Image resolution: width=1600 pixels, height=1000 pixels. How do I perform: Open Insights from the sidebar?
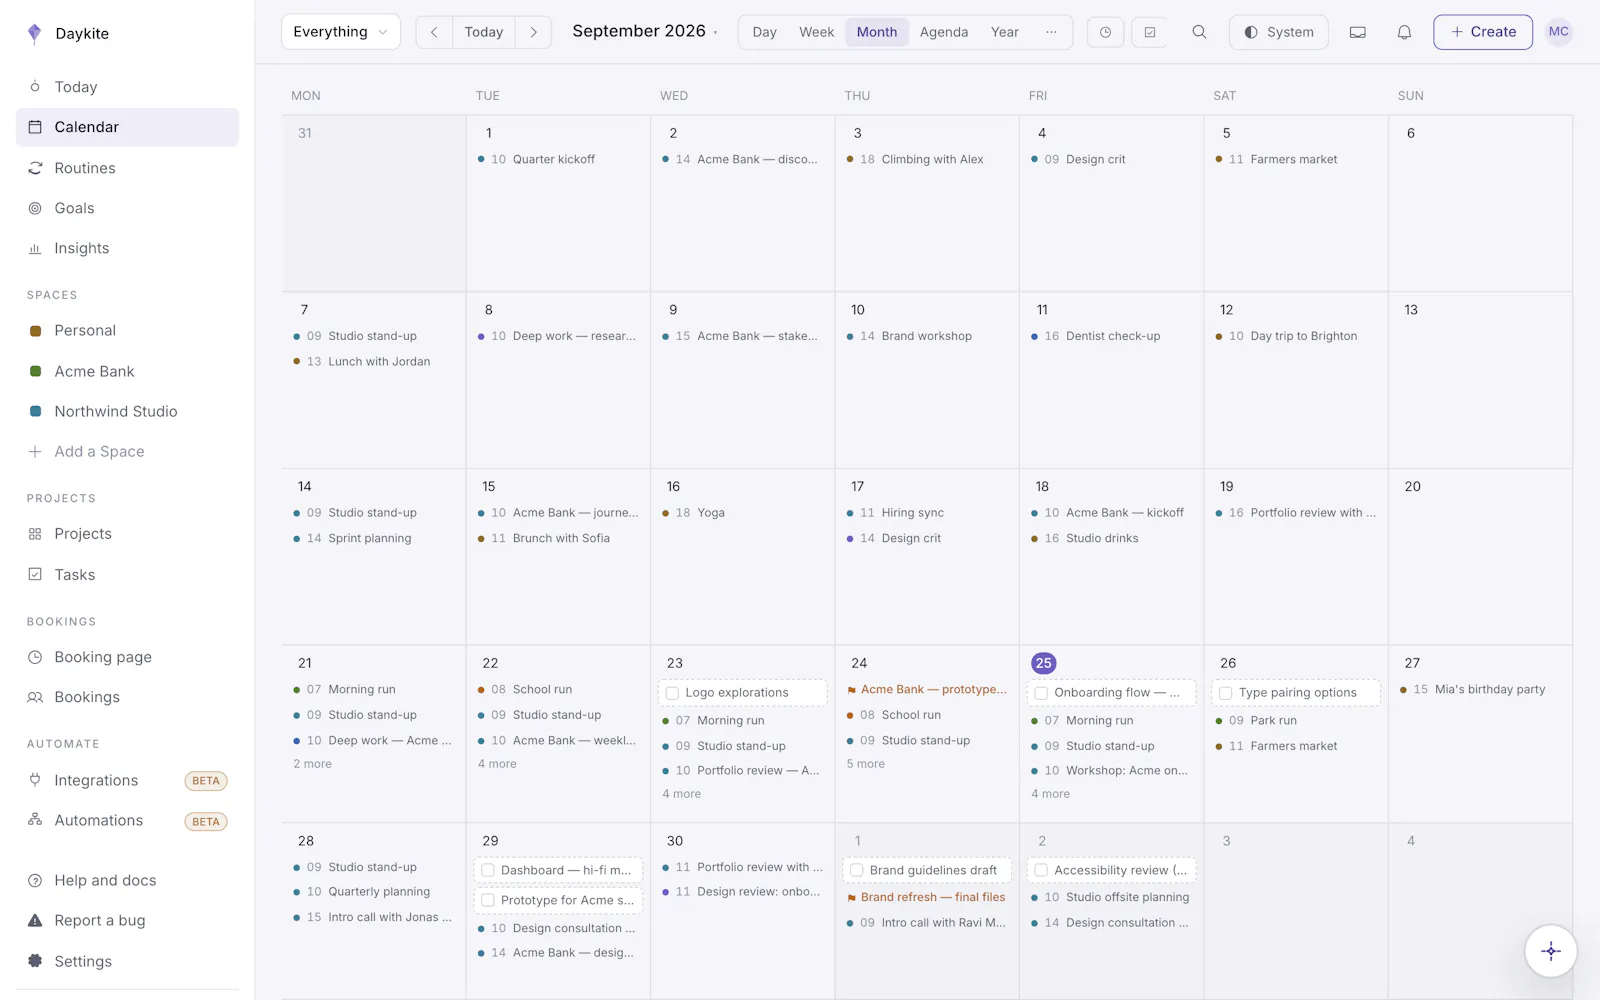coord(128,248)
